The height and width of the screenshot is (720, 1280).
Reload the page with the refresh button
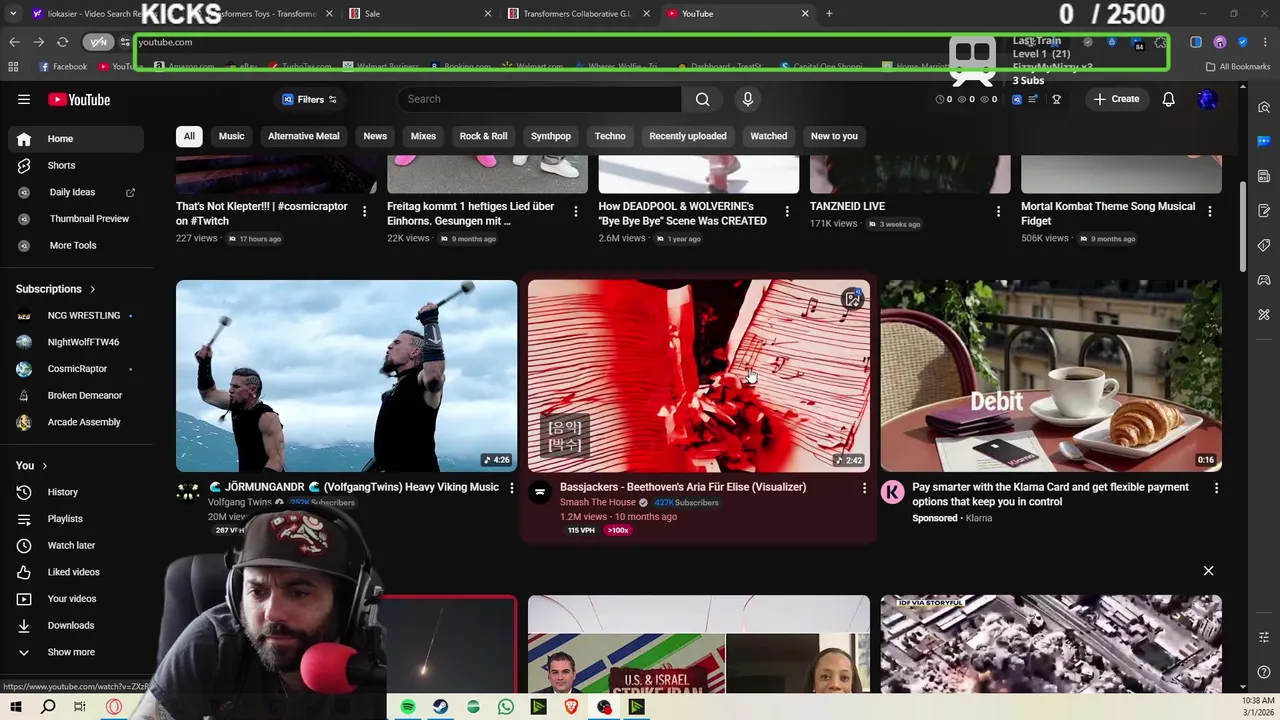(x=62, y=42)
